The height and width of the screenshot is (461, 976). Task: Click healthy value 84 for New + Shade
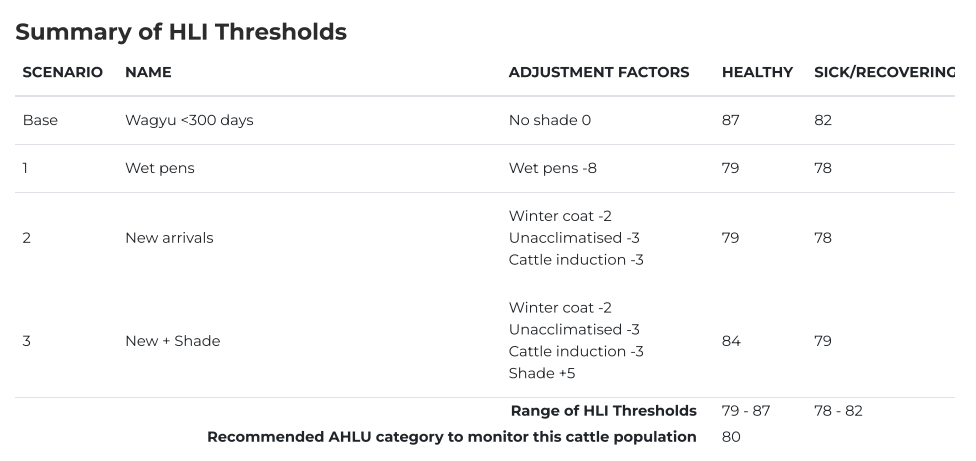point(731,341)
